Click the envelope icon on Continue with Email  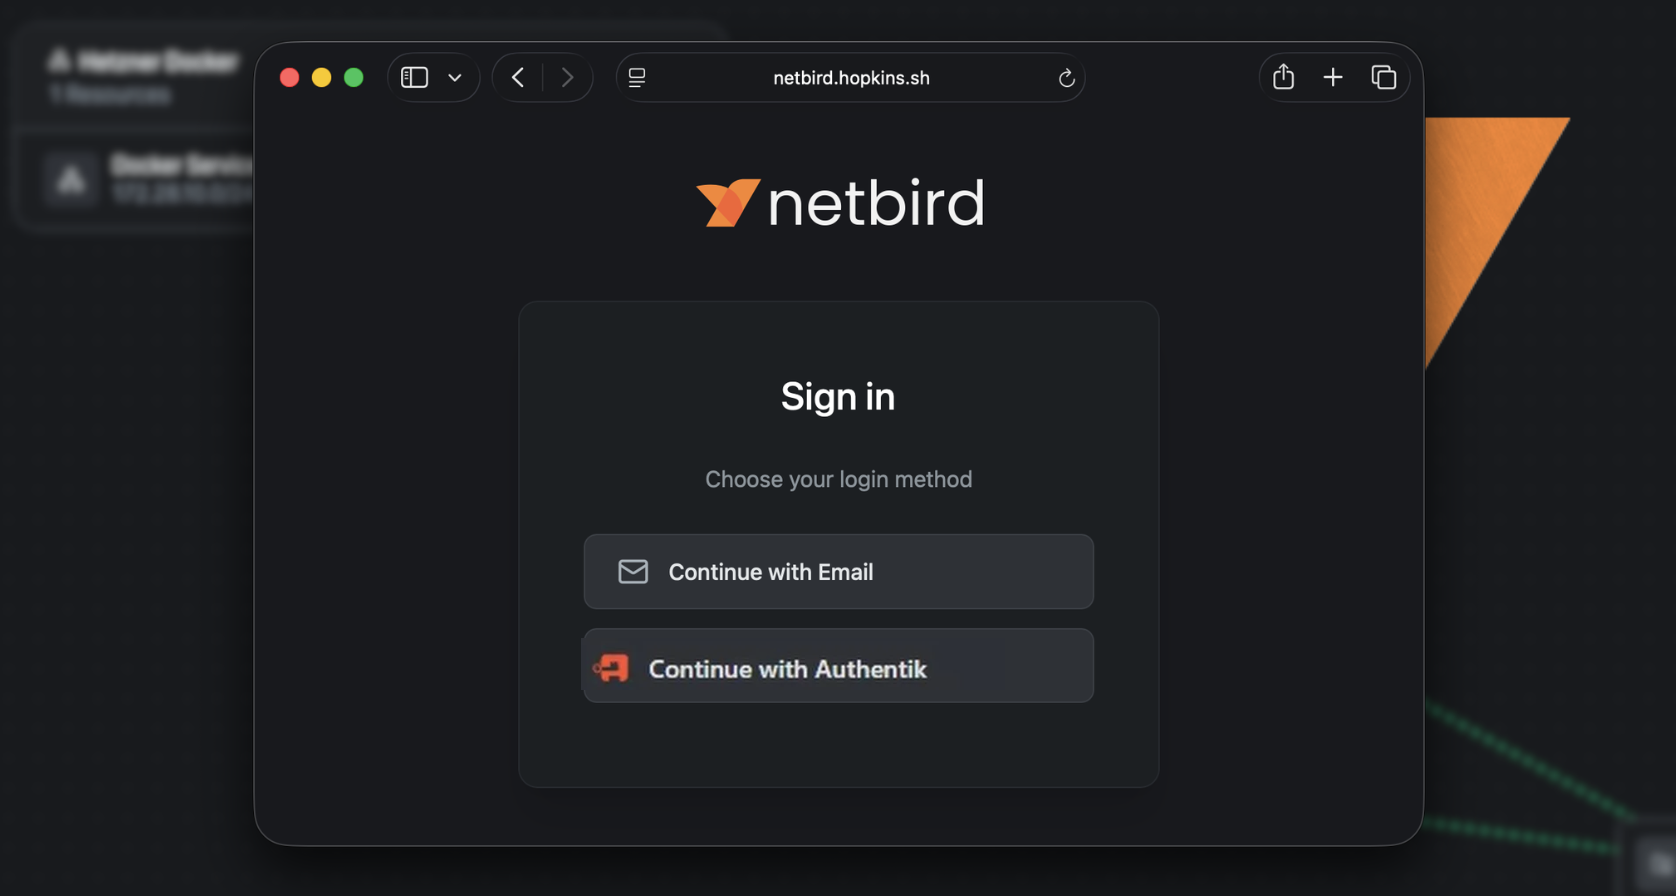633,571
